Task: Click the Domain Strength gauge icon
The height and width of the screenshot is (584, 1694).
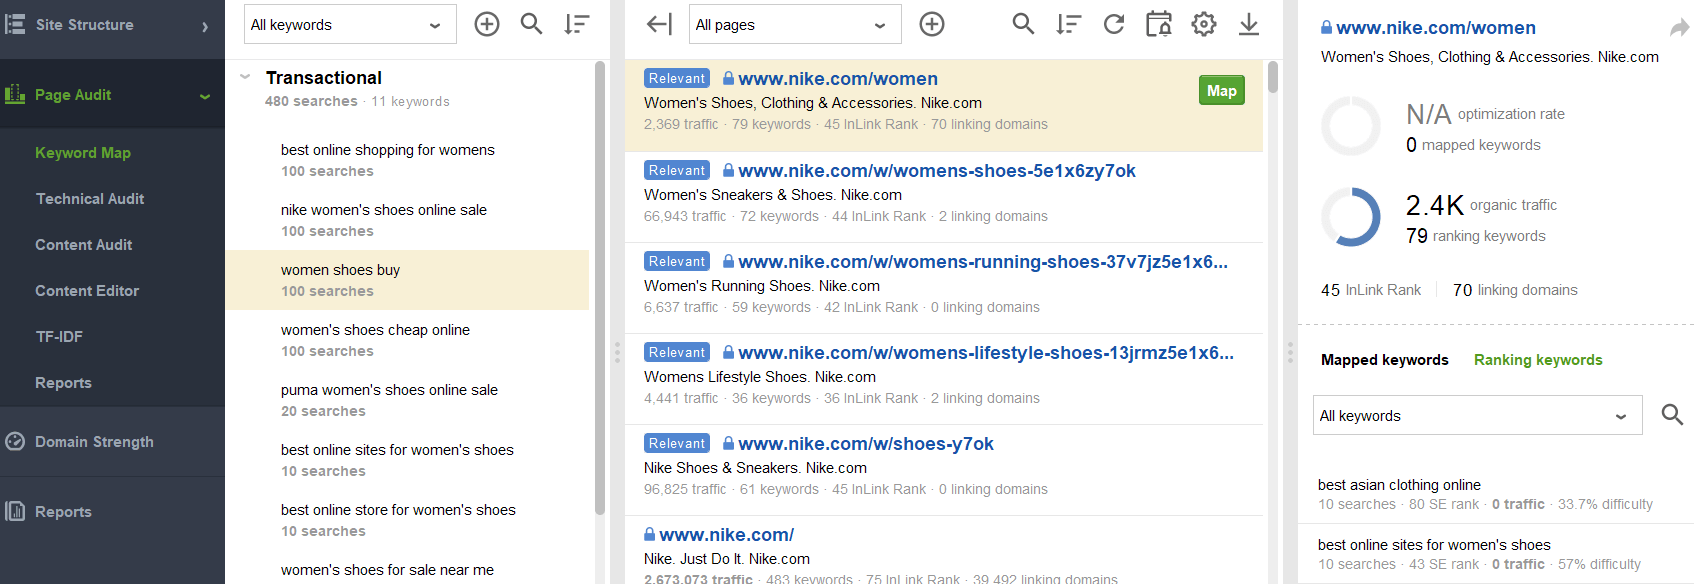Action: coord(15,441)
